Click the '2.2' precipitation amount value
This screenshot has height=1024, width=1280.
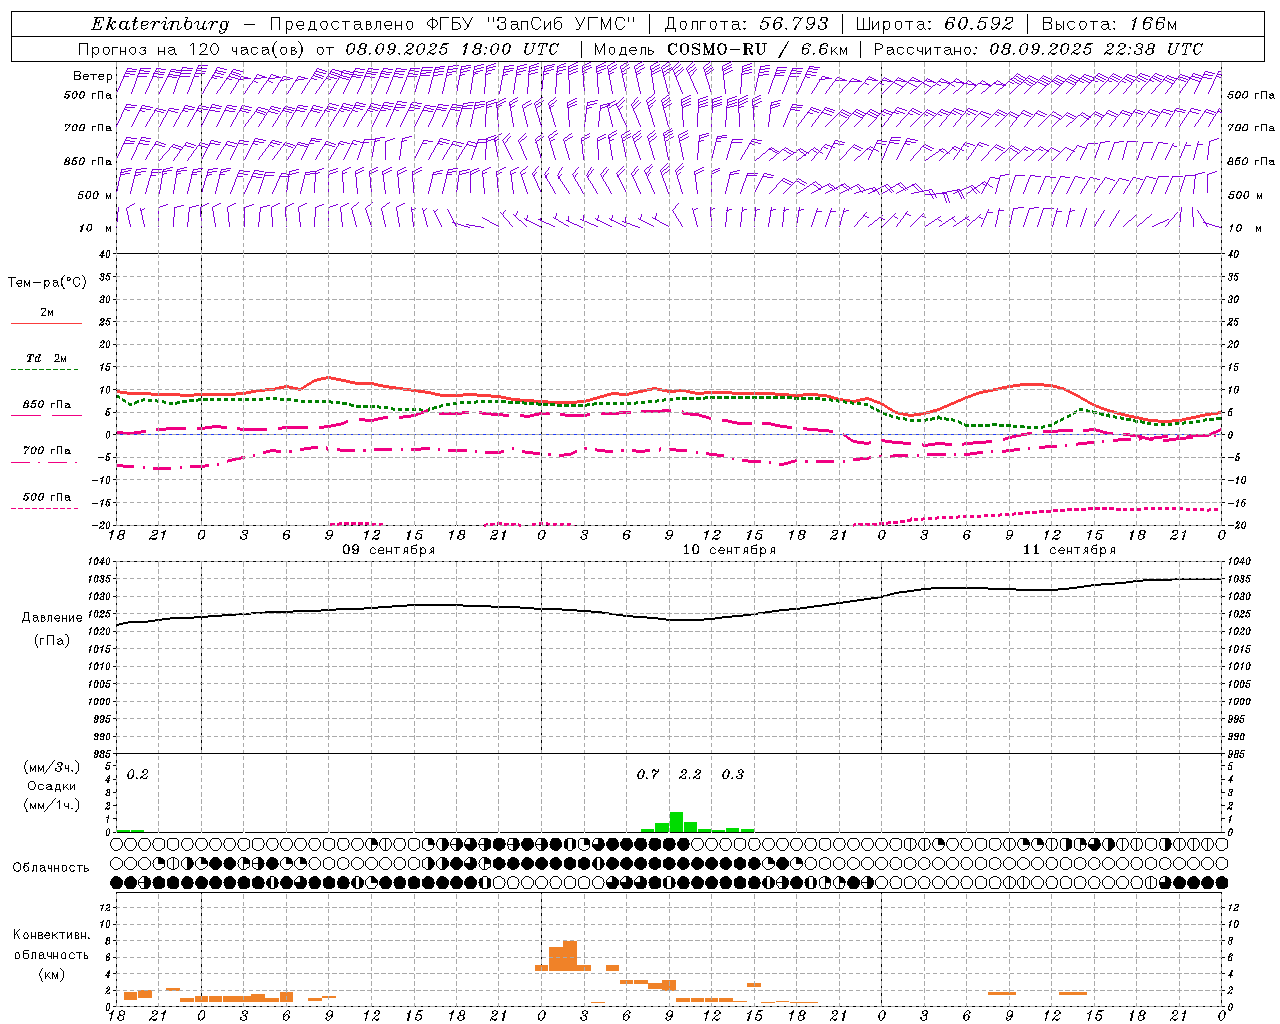690,774
